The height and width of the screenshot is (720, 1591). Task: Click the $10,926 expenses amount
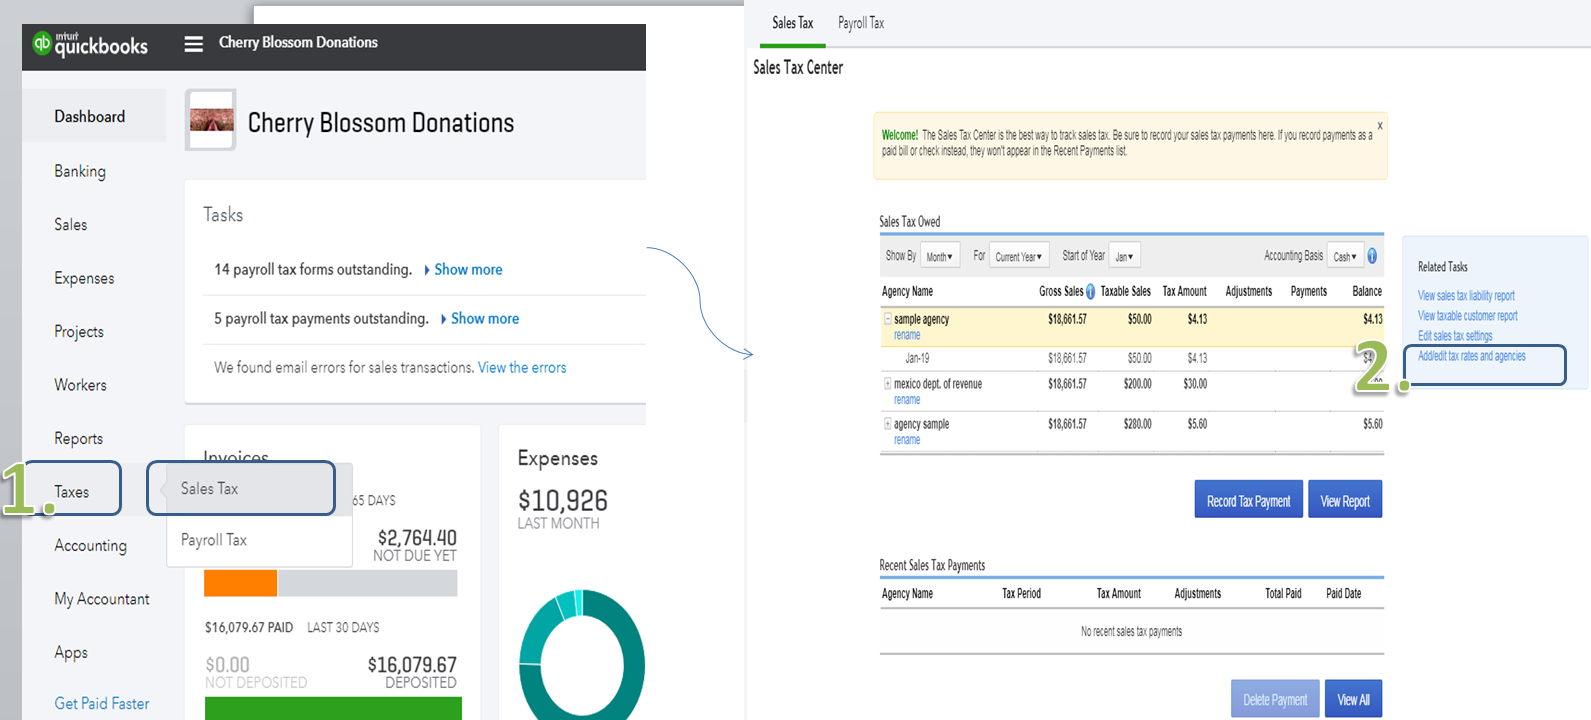tap(563, 500)
